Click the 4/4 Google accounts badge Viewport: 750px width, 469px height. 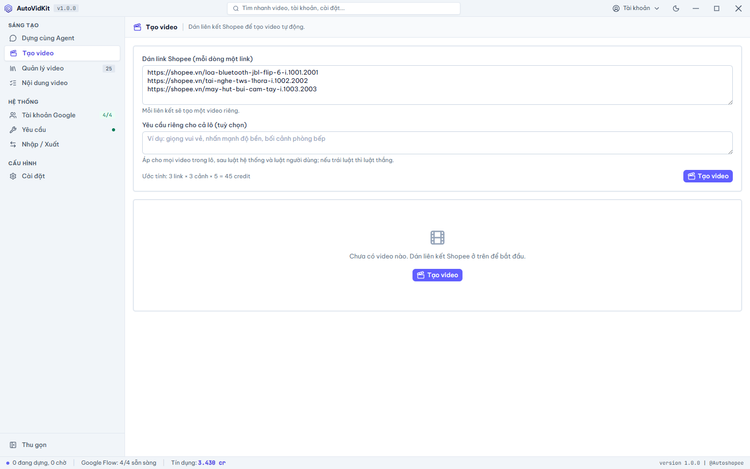click(x=107, y=115)
